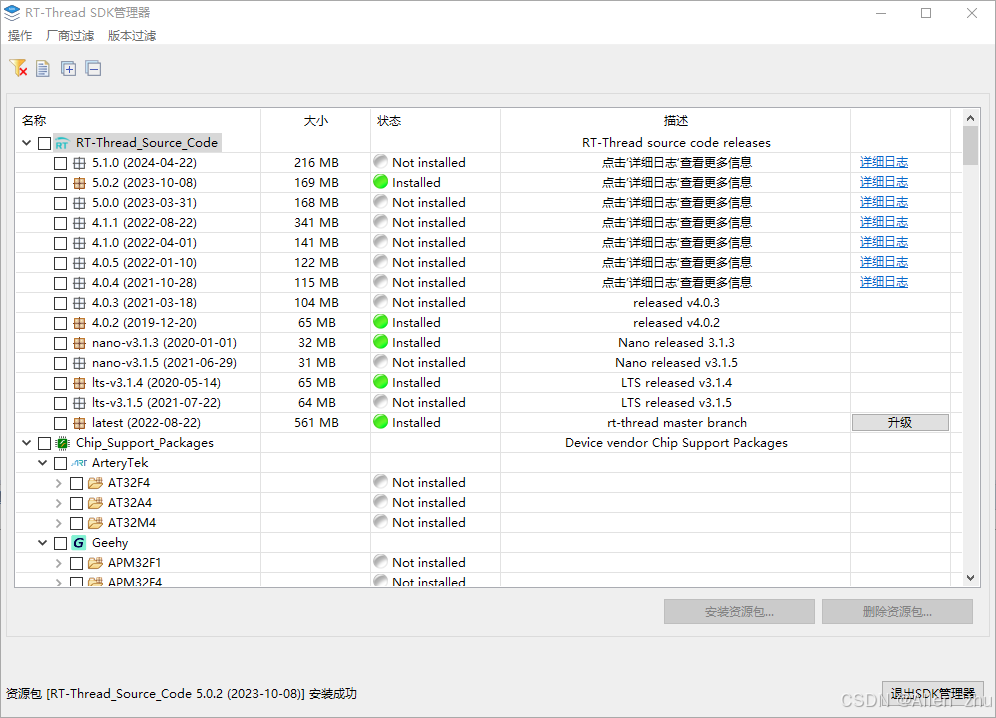996x718 pixels.
Task: Click the package icon for latest (2022-08-22)
Action: (x=79, y=423)
